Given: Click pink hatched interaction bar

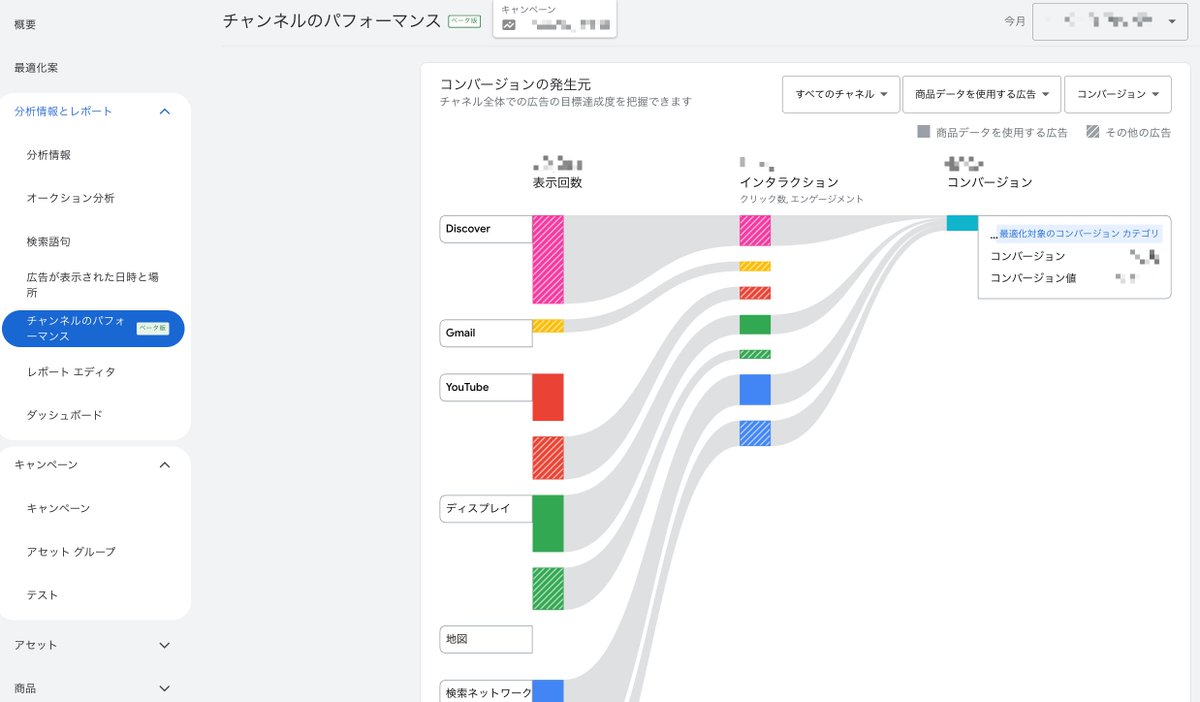Looking at the screenshot, I should click(x=755, y=231).
